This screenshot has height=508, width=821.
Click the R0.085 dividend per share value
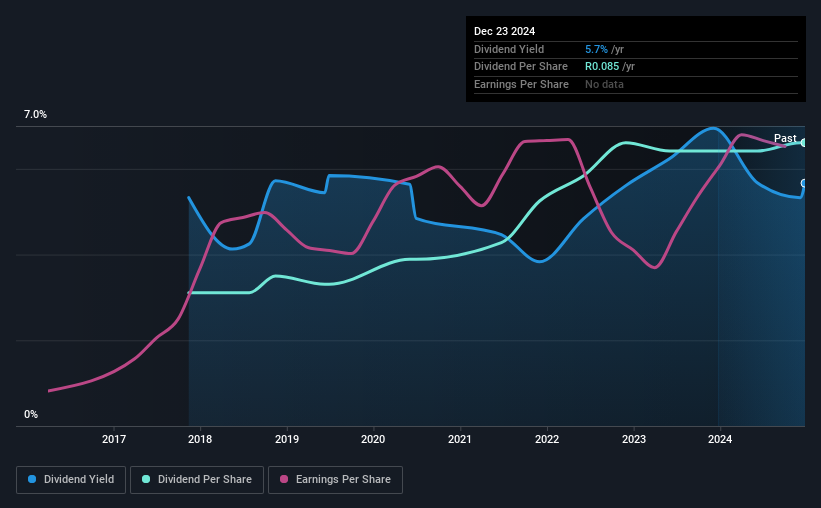point(602,67)
